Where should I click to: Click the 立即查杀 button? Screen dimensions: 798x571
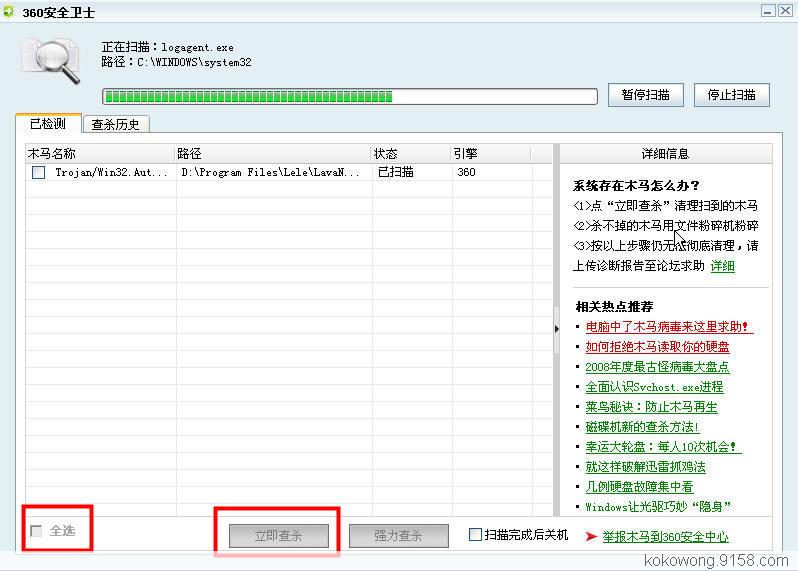pyautogui.click(x=278, y=535)
